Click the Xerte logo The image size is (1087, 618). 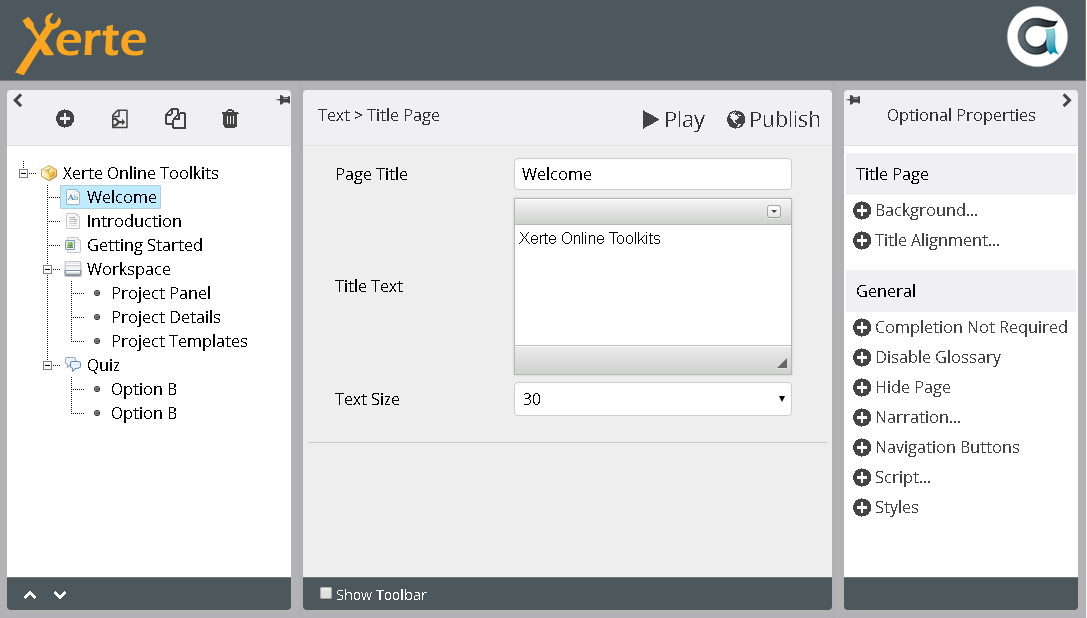(x=81, y=42)
